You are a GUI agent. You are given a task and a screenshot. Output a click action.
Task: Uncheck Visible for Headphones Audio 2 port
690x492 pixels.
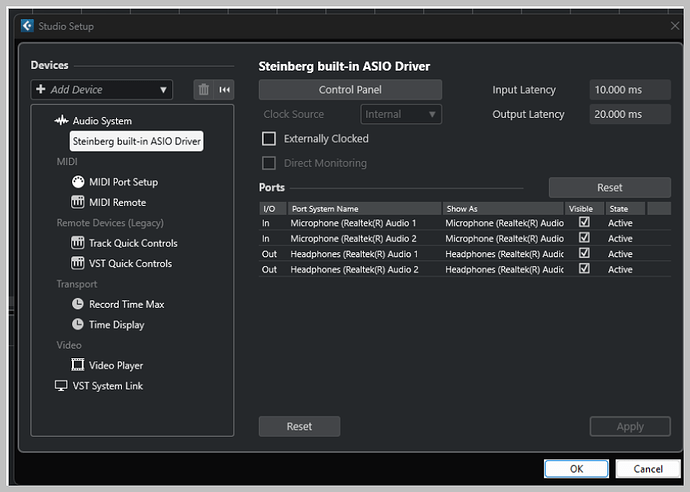point(584,268)
